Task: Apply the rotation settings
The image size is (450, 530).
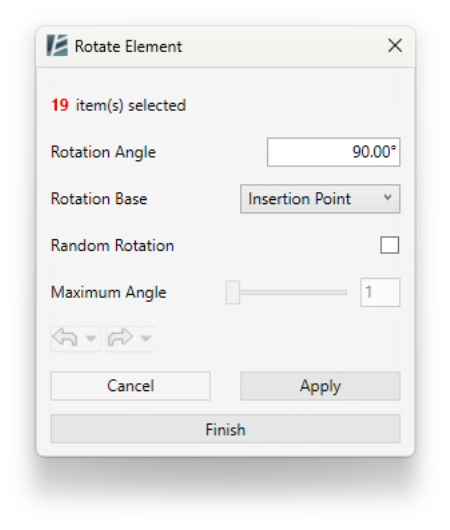Action: [320, 386]
